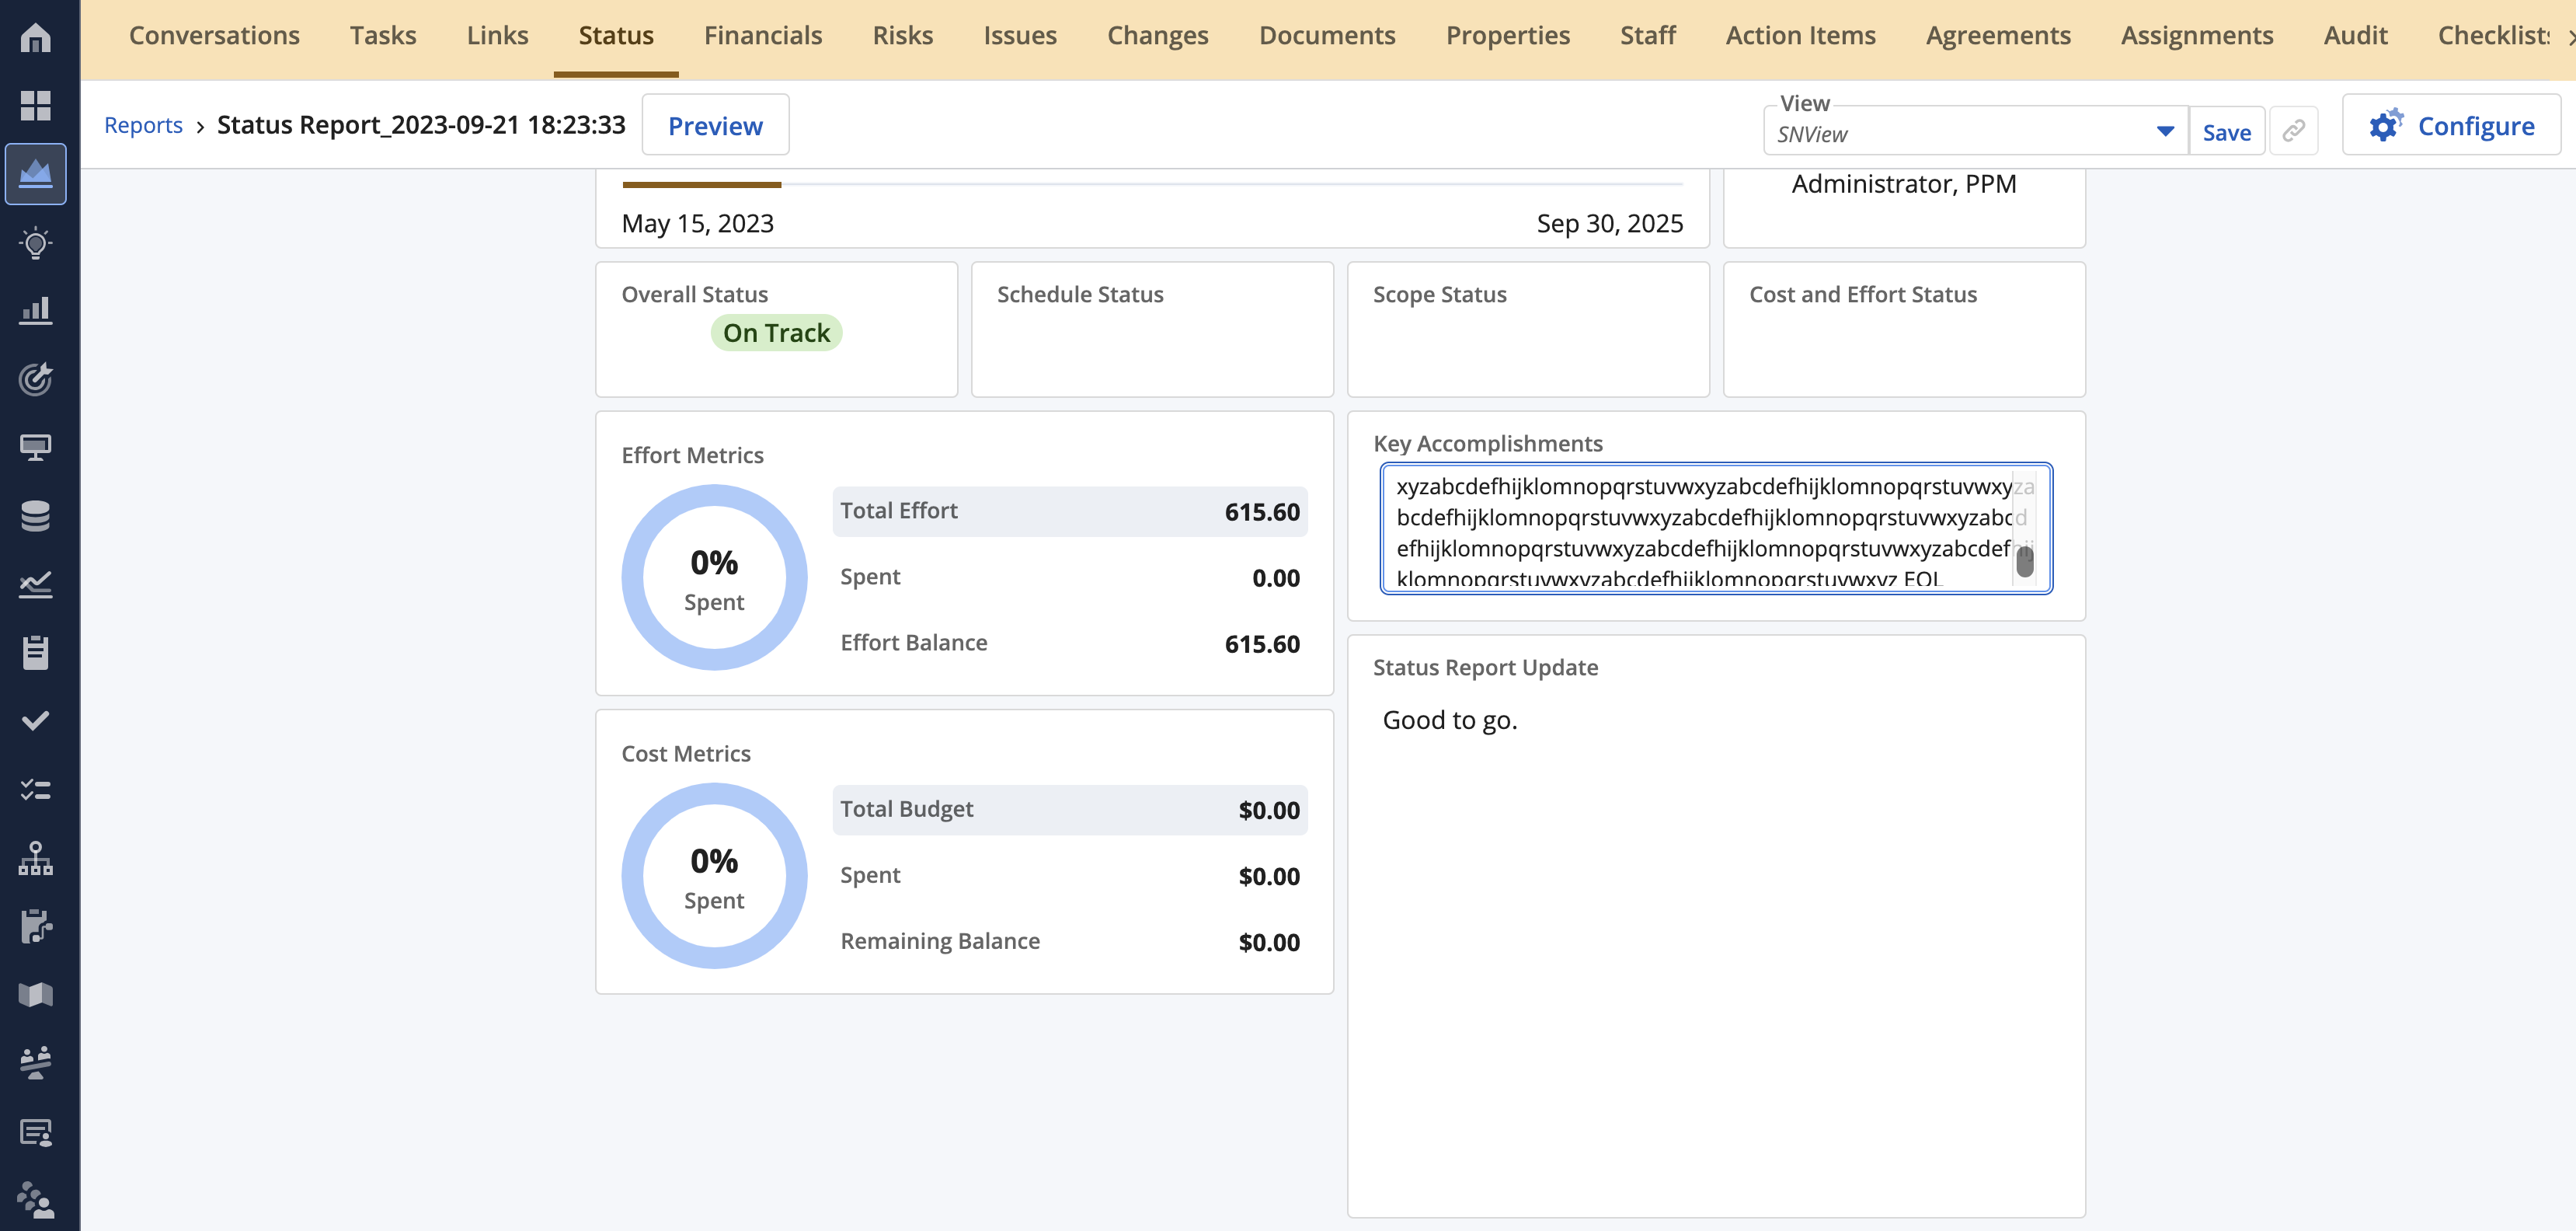Screen dimensions: 2576x1231
Task: Open the SNView view dropdown
Action: click(2164, 132)
